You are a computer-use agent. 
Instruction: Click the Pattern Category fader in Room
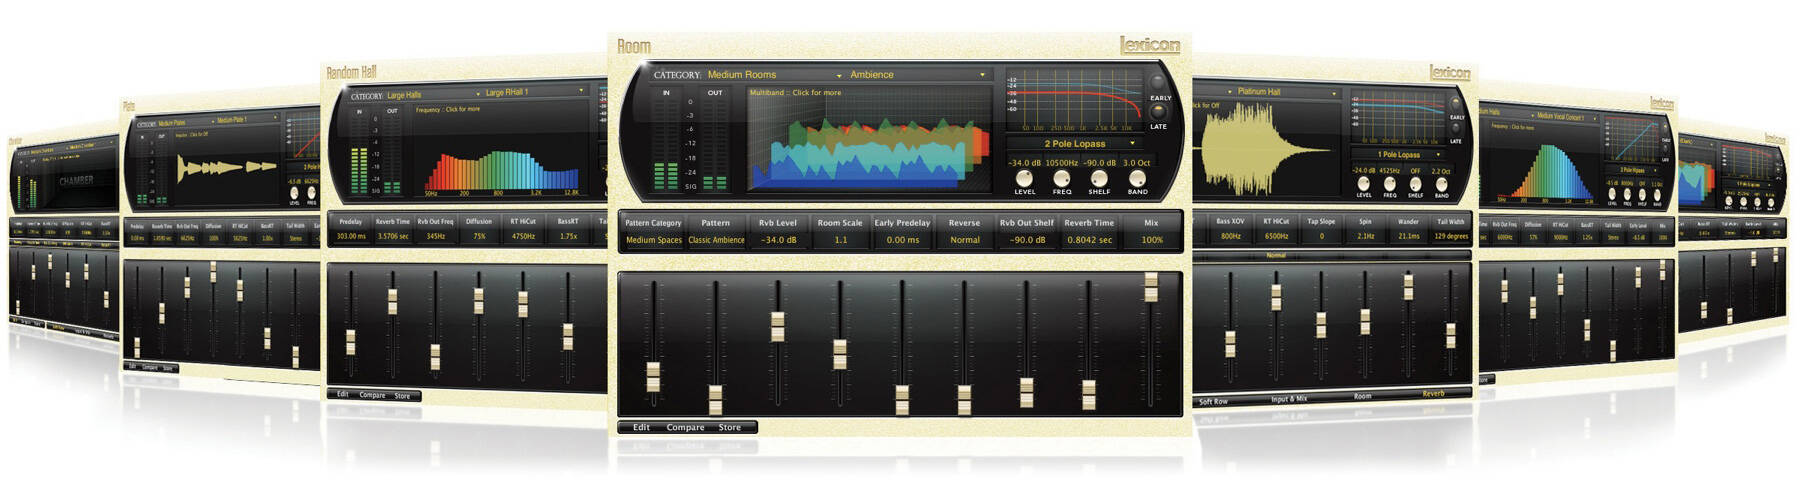pyautogui.click(x=653, y=378)
